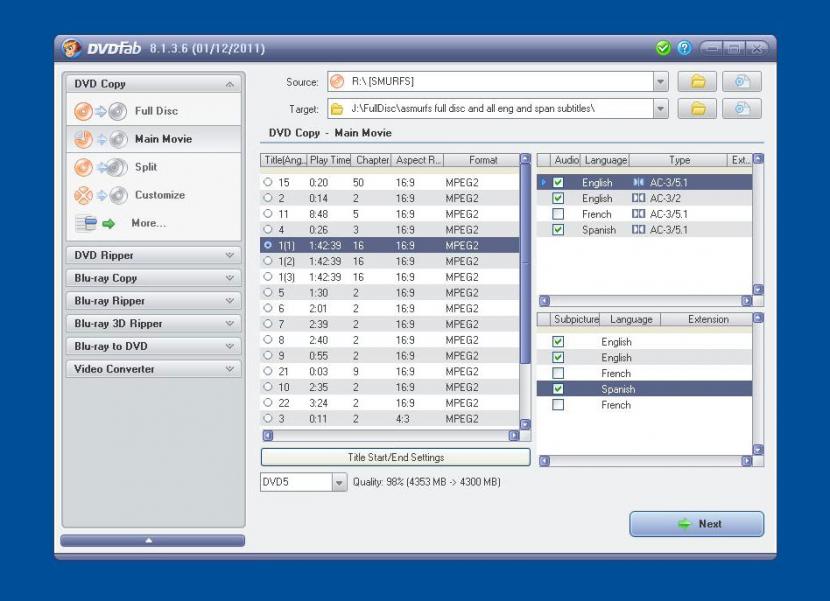The width and height of the screenshot is (830, 601).
Task: Click title list scroll-down arrow icon
Action: point(525,424)
